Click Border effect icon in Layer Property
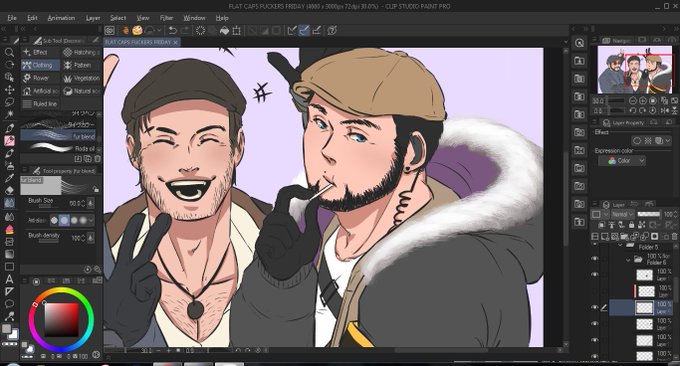 (x=637, y=141)
